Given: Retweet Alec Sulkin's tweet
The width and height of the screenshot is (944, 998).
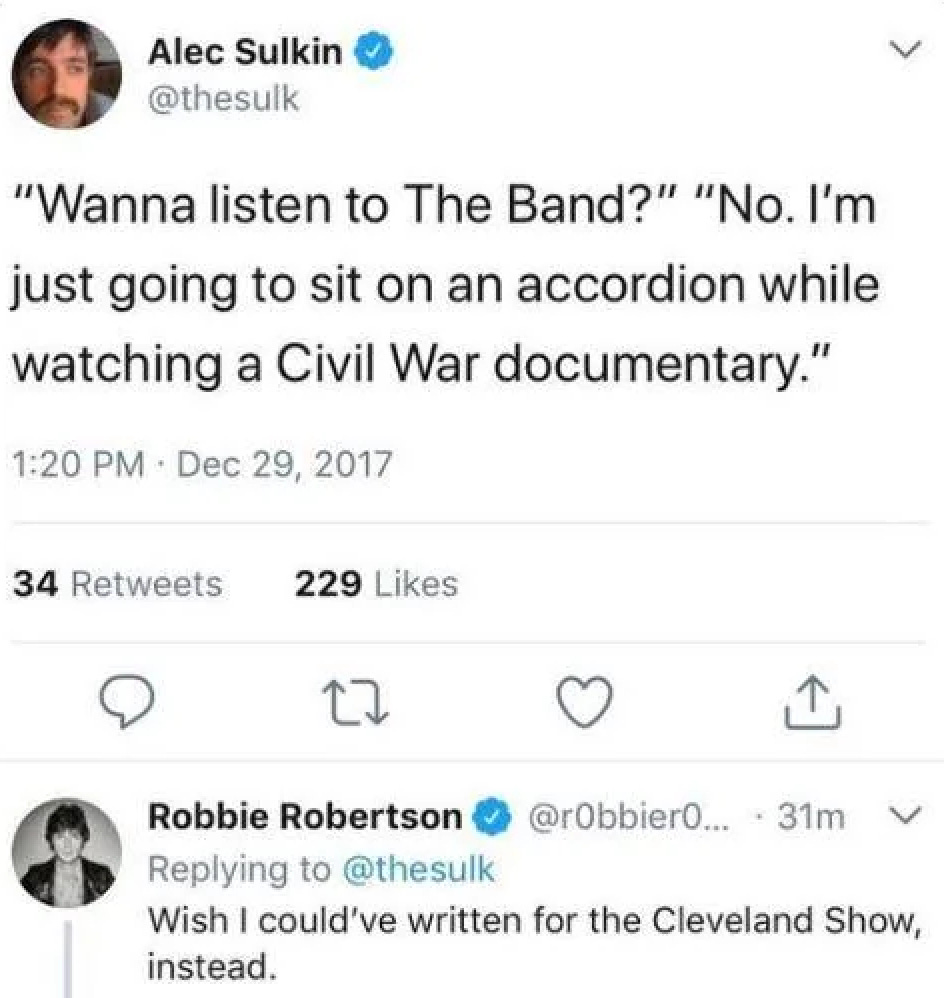Looking at the screenshot, I should pyautogui.click(x=355, y=703).
